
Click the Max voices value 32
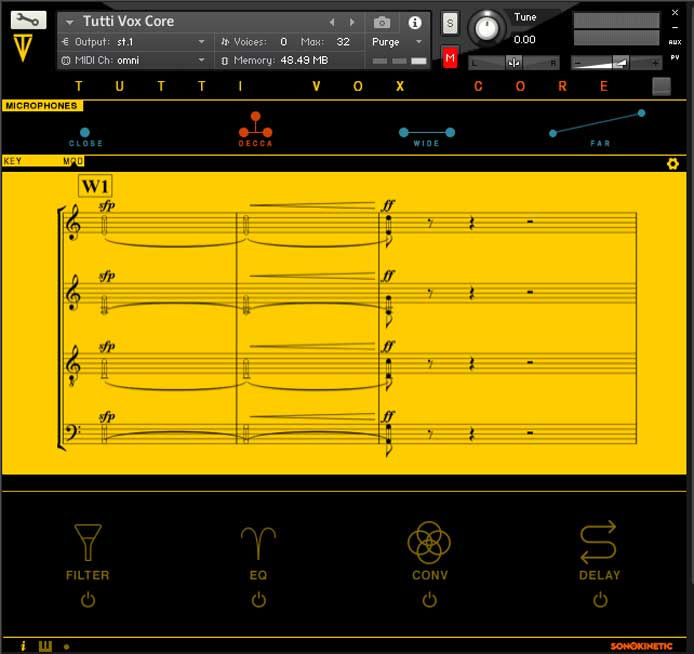click(343, 42)
